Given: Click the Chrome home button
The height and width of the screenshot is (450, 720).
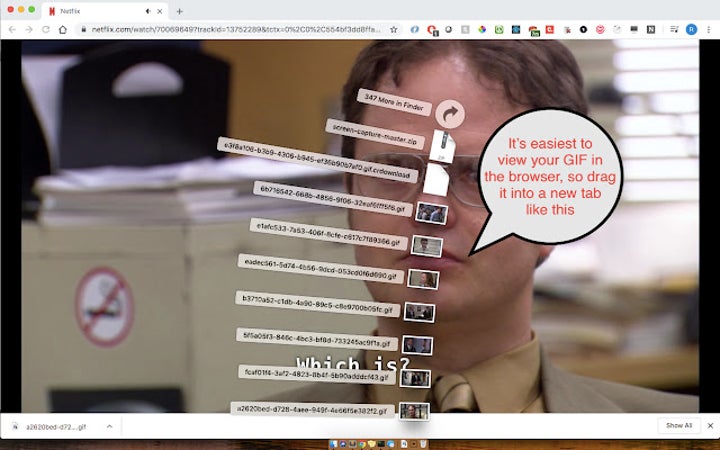Looking at the screenshot, I should [63, 29].
